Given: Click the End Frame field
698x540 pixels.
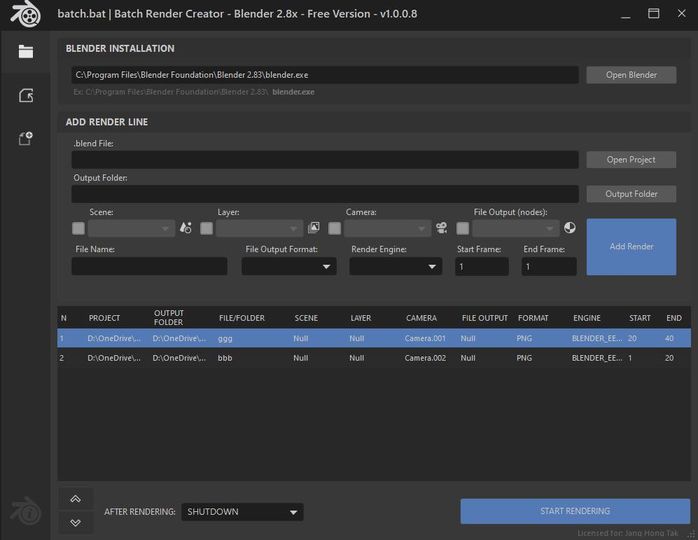Looking at the screenshot, I should point(549,266).
